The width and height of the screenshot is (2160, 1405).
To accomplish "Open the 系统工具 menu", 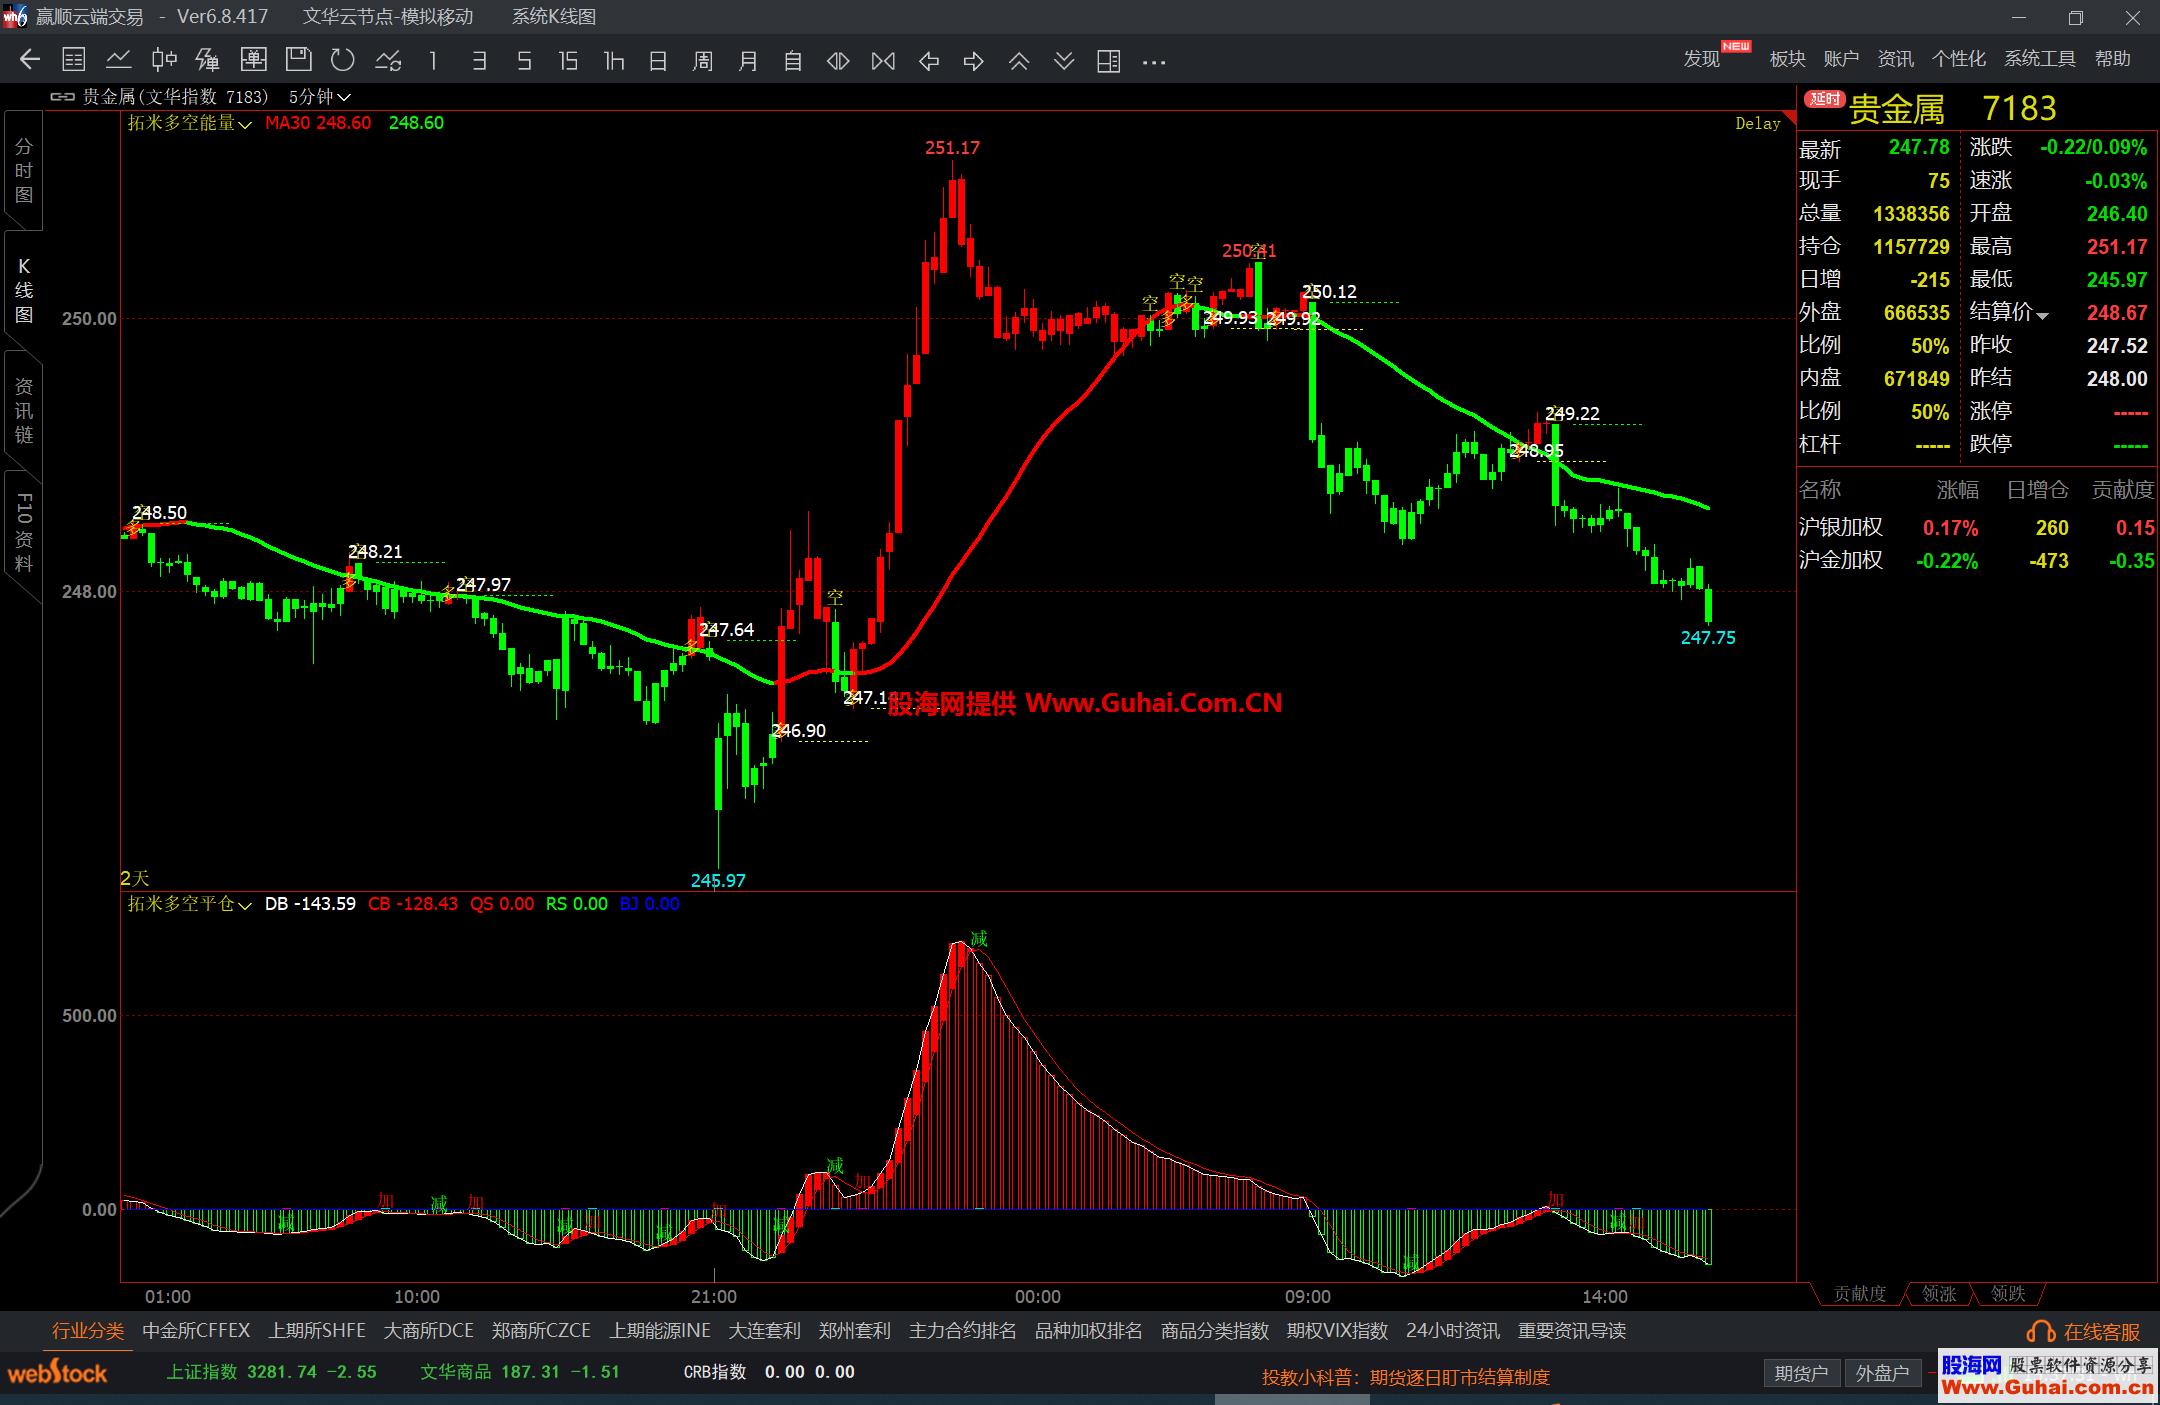I will (x=2039, y=59).
